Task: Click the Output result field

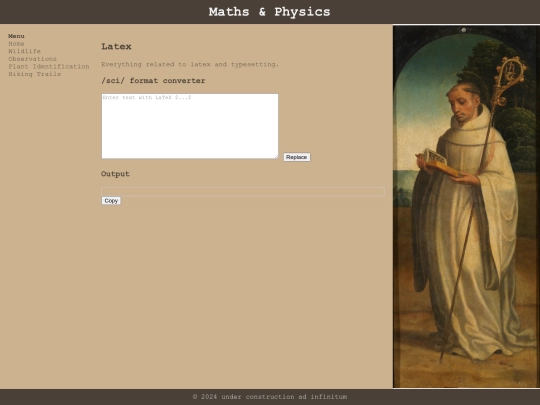Action: pos(243,191)
